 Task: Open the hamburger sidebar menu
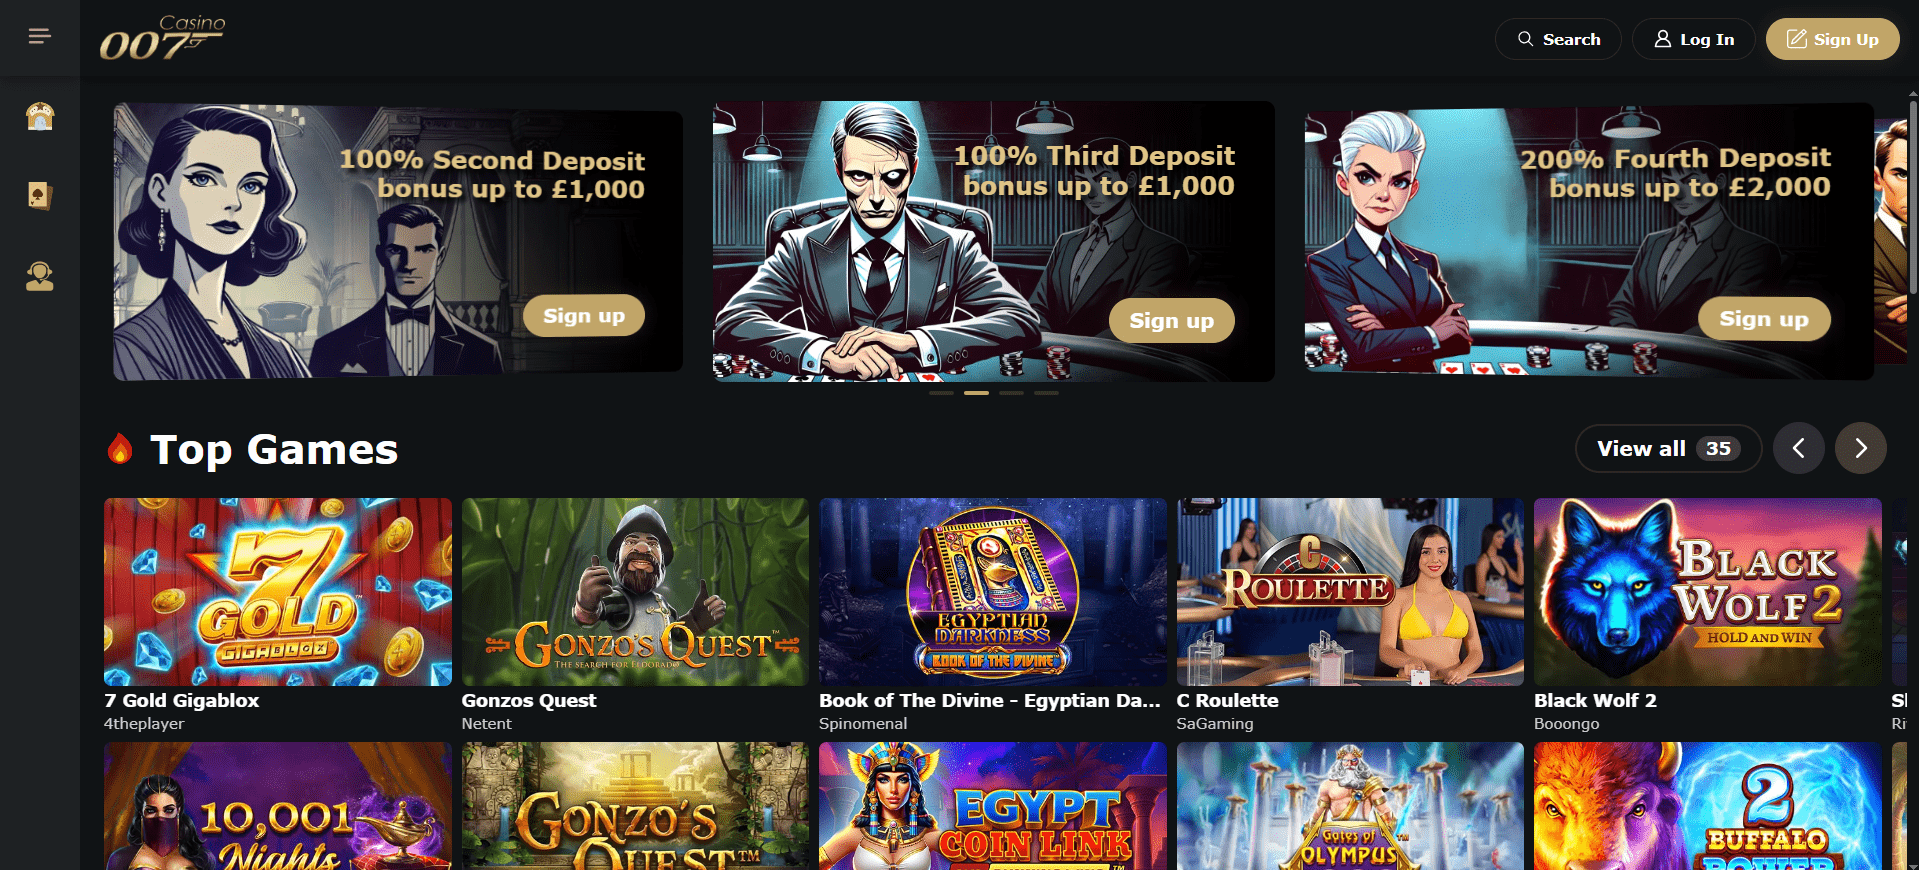[39, 37]
